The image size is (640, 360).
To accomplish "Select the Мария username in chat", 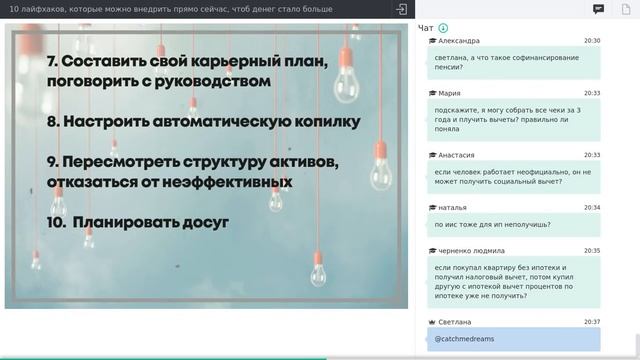I will pyautogui.click(x=449, y=93).
